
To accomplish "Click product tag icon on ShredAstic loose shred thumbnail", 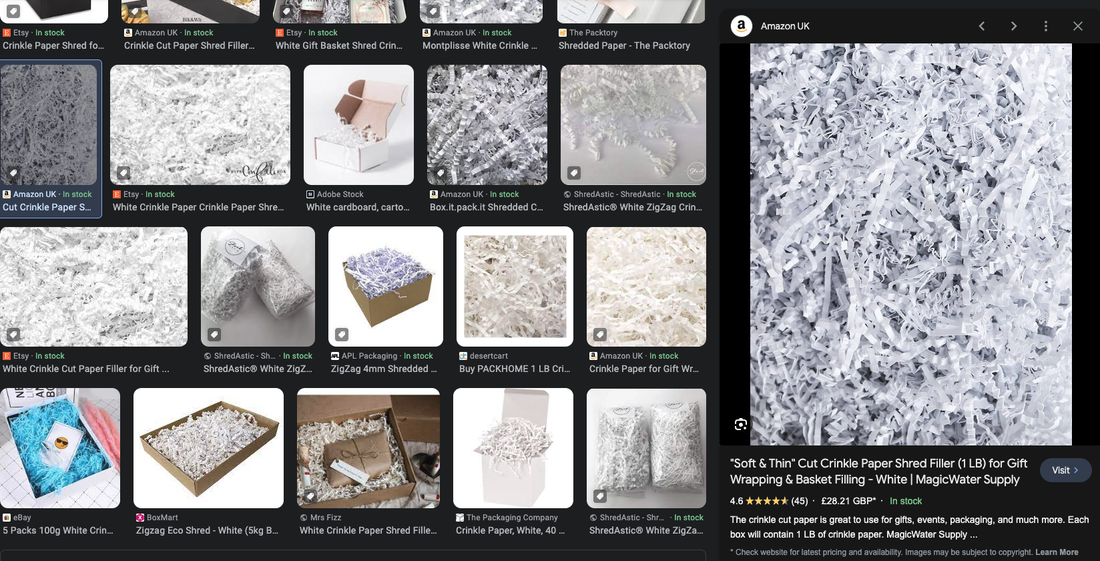I will (574, 173).
